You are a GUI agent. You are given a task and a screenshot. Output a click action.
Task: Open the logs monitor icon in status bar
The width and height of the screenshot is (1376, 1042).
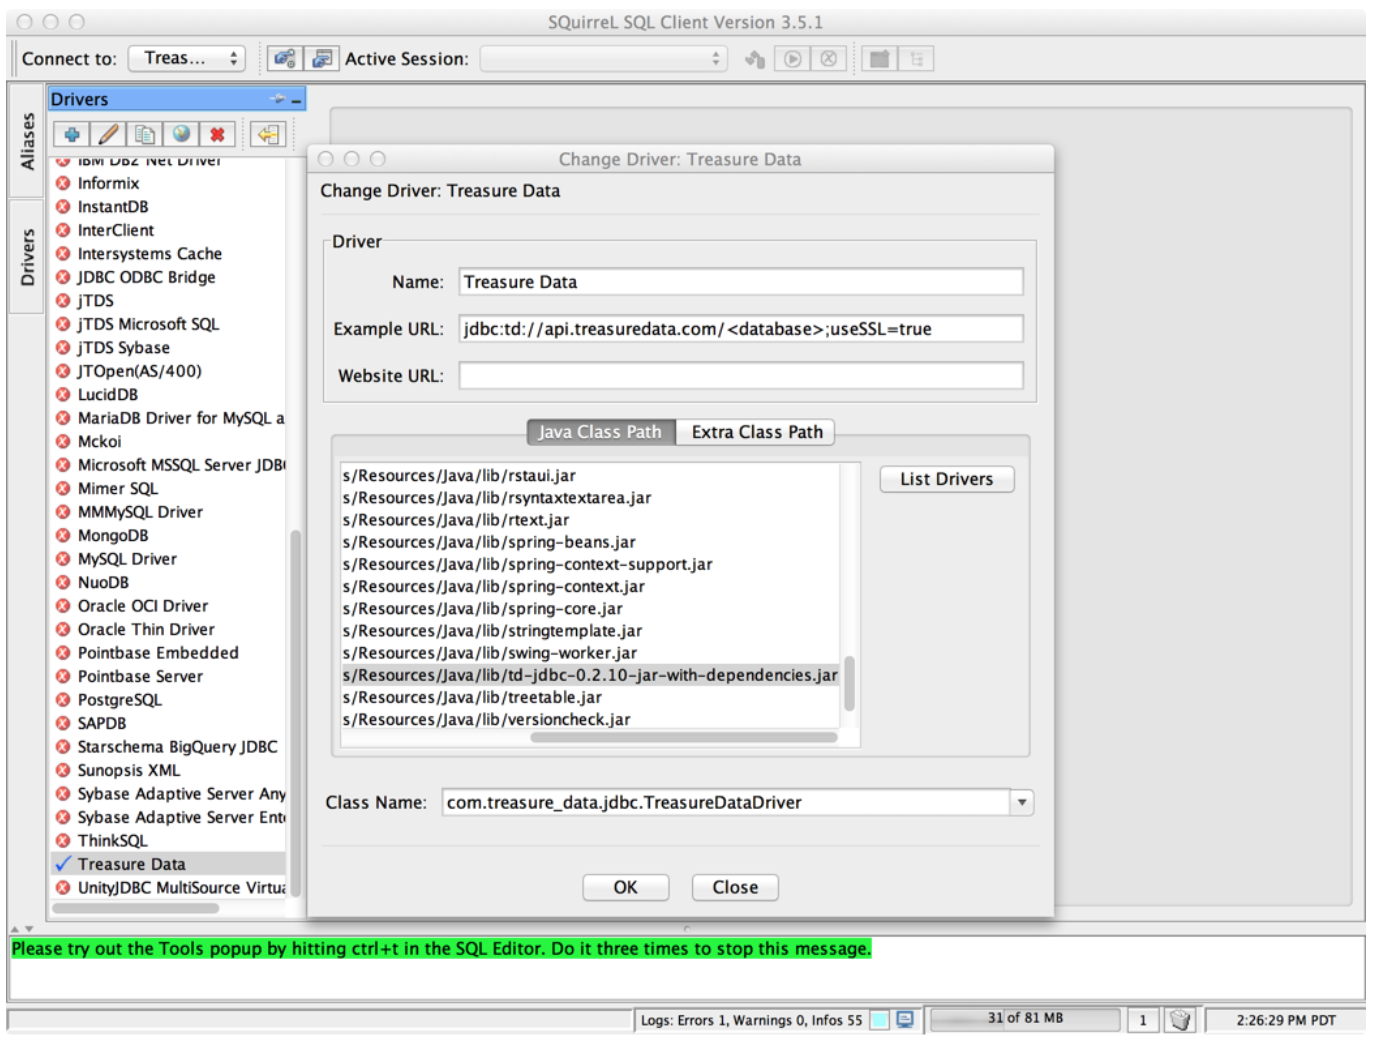905,1020
